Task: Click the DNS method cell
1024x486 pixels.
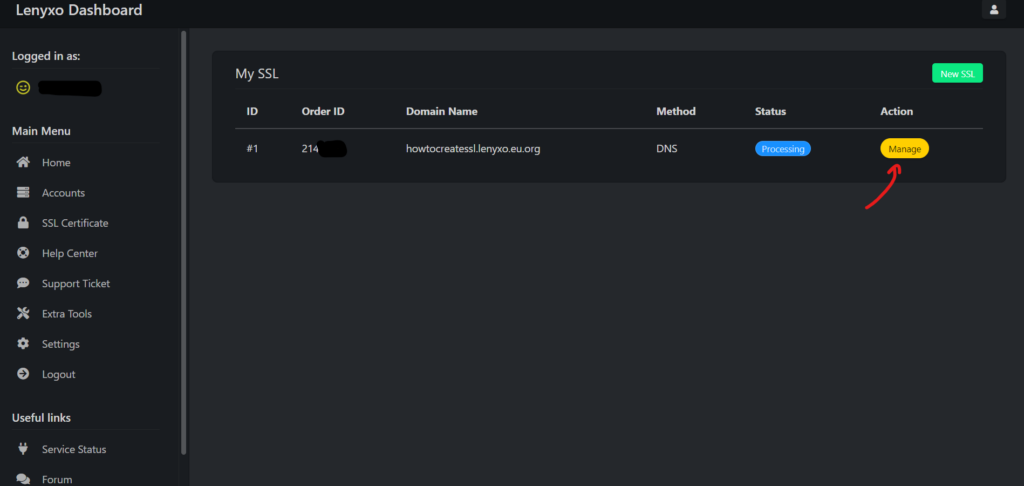Action: click(x=667, y=149)
